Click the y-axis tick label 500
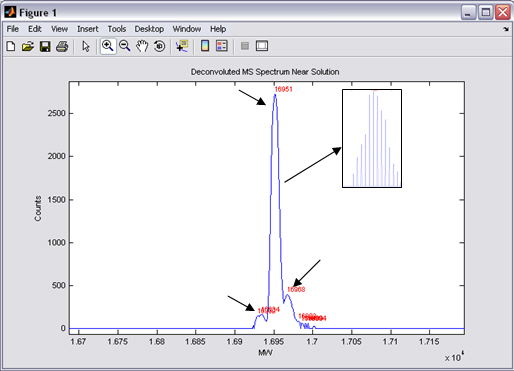 coord(58,285)
